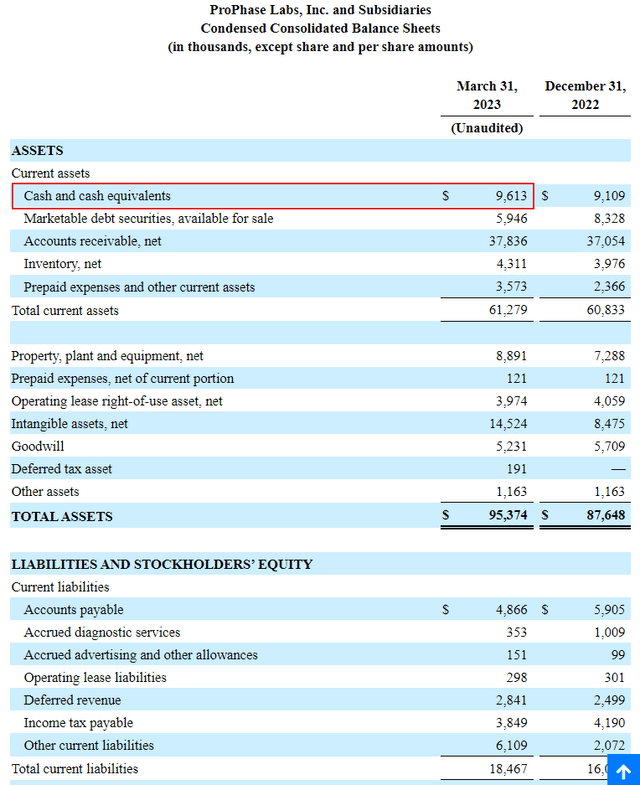Select the 'Income tax payable' label

[x=79, y=723]
